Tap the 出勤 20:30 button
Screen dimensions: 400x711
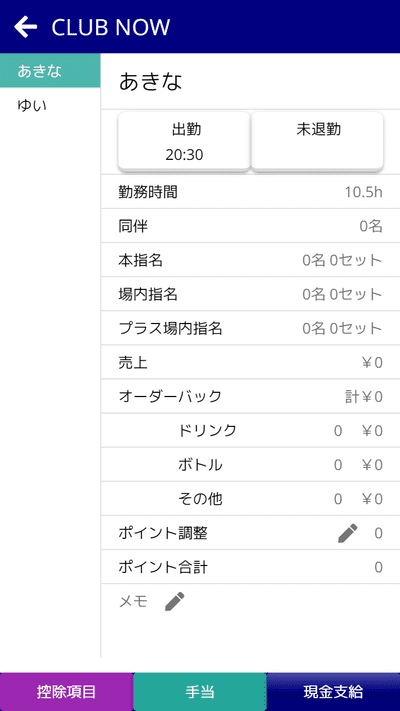click(x=184, y=141)
